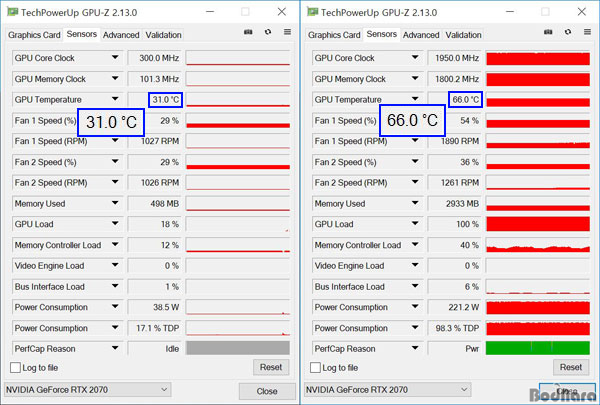Click the Memory Controller Load graph in right window

pyautogui.click(x=538, y=245)
